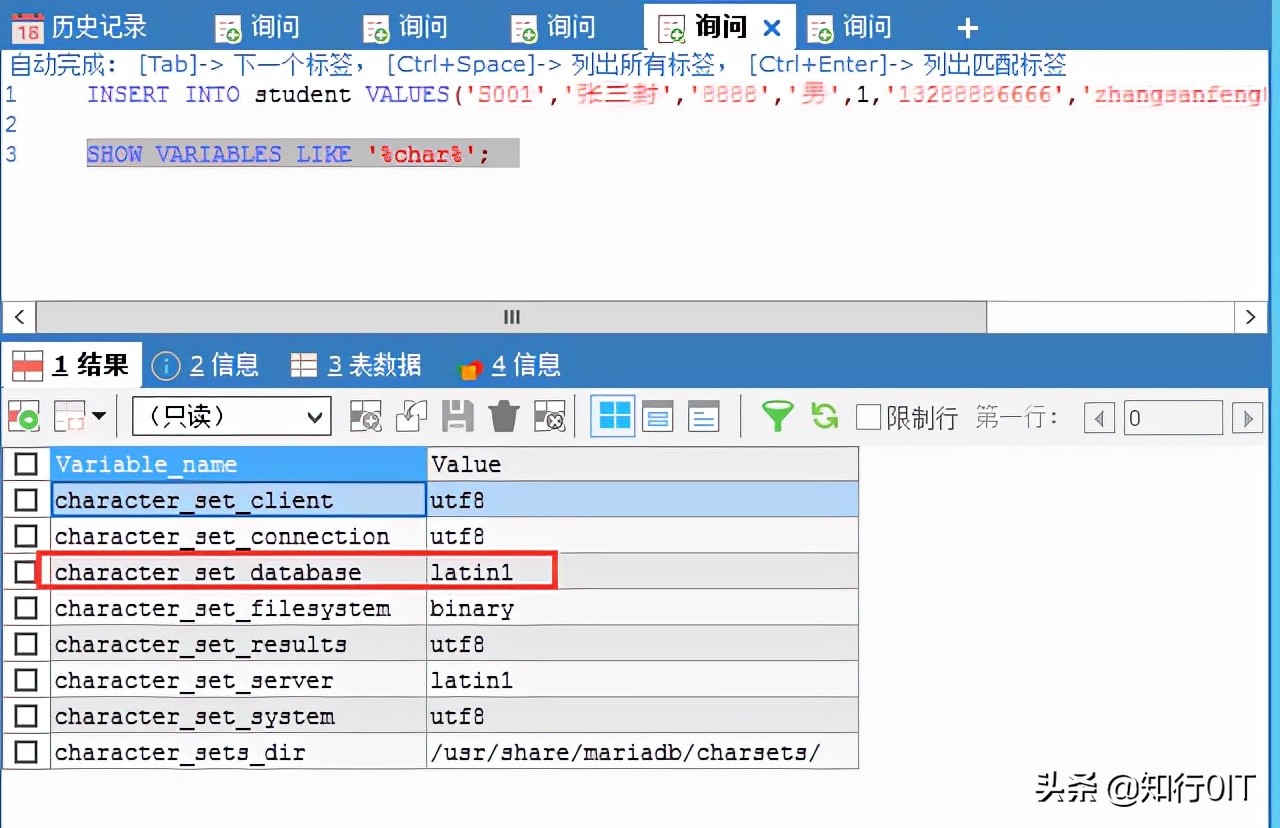
Task: Open the (只读) dropdown menu
Action: pos(230,416)
